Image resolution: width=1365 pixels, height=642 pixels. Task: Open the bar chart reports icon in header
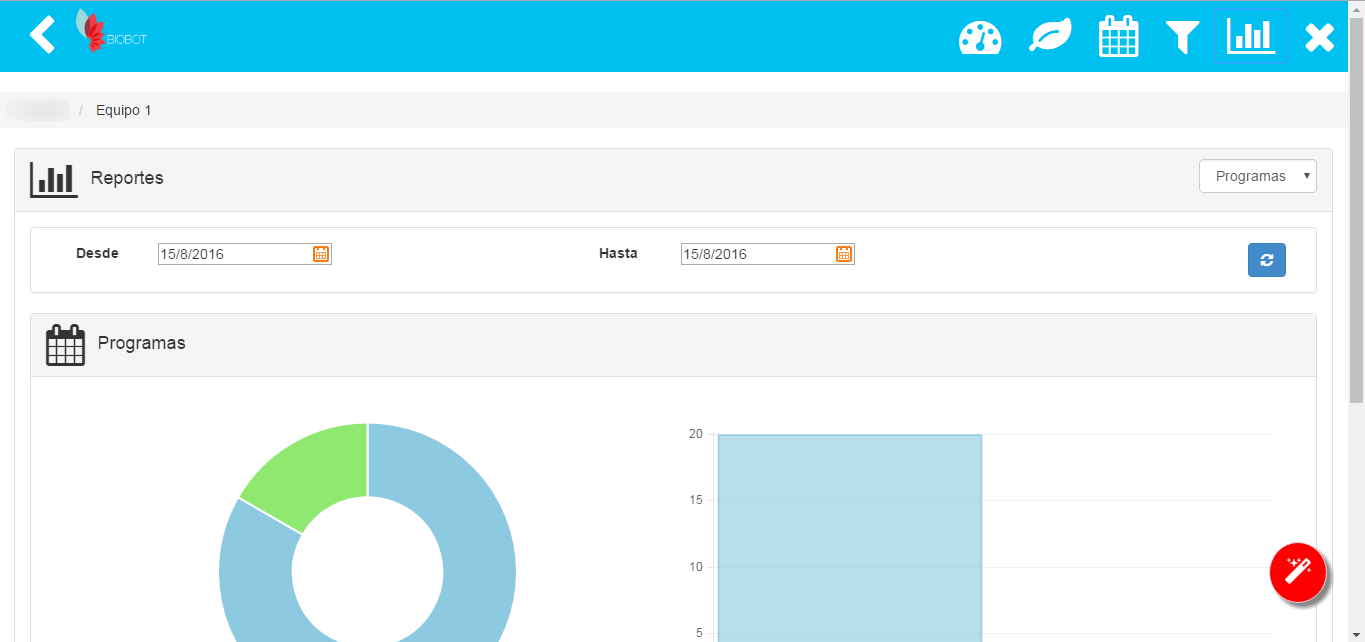(1250, 37)
